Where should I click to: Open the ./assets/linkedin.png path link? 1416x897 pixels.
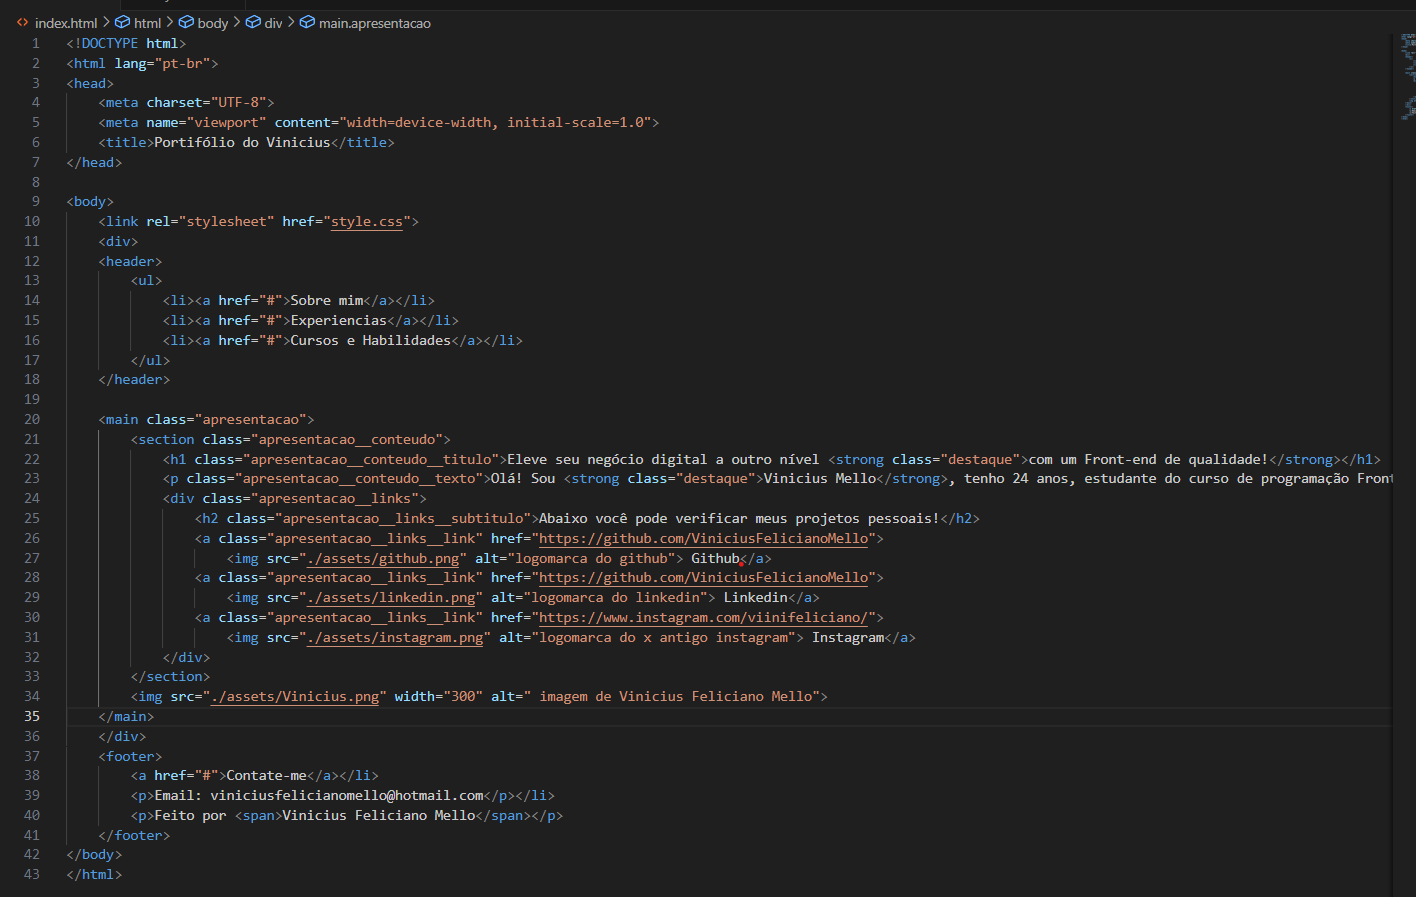391,598
